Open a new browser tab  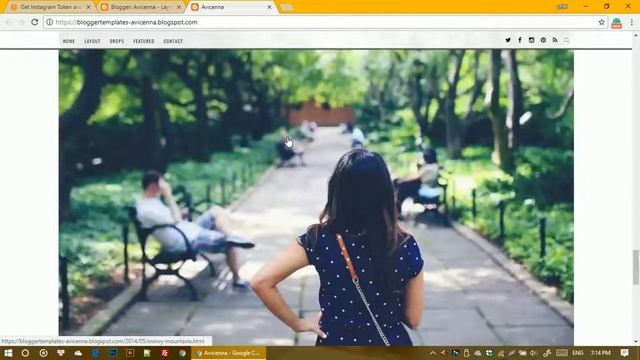point(287,7)
